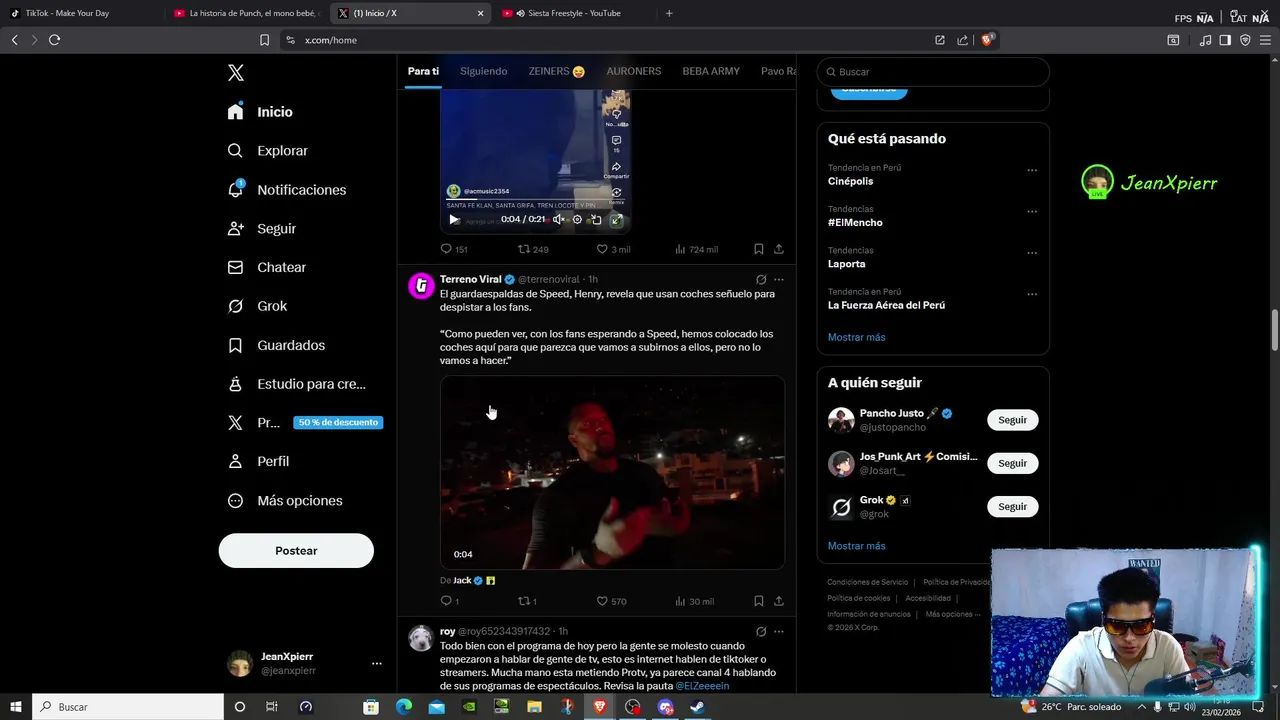
Task: Reload the page
Action: coord(54,40)
